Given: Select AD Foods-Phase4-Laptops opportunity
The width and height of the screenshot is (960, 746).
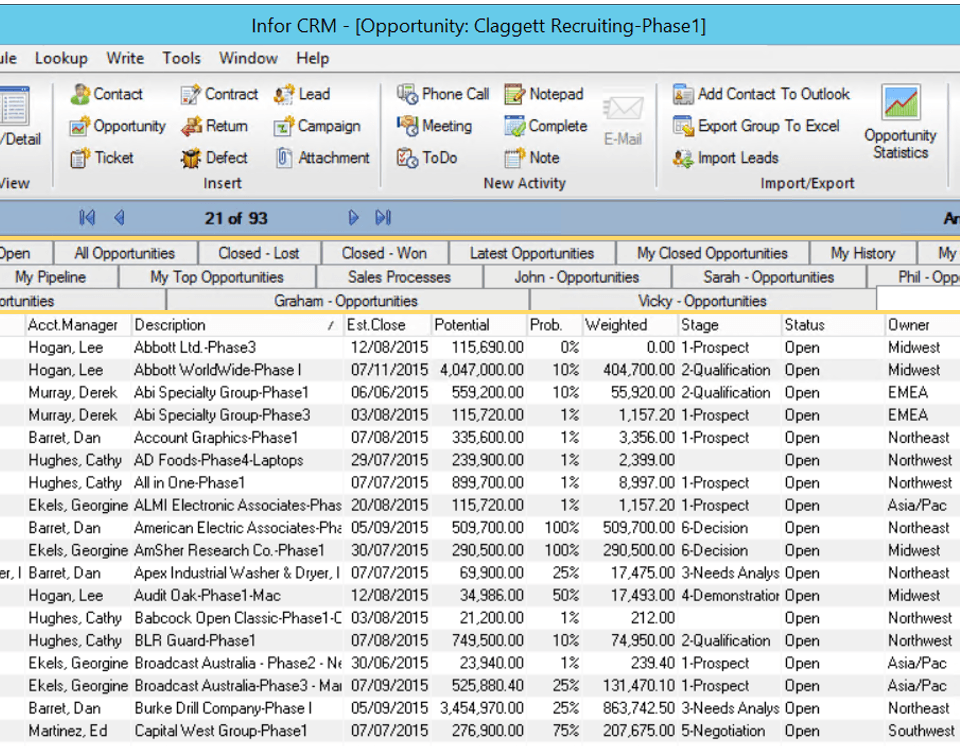Looking at the screenshot, I should pyautogui.click(x=480, y=460).
